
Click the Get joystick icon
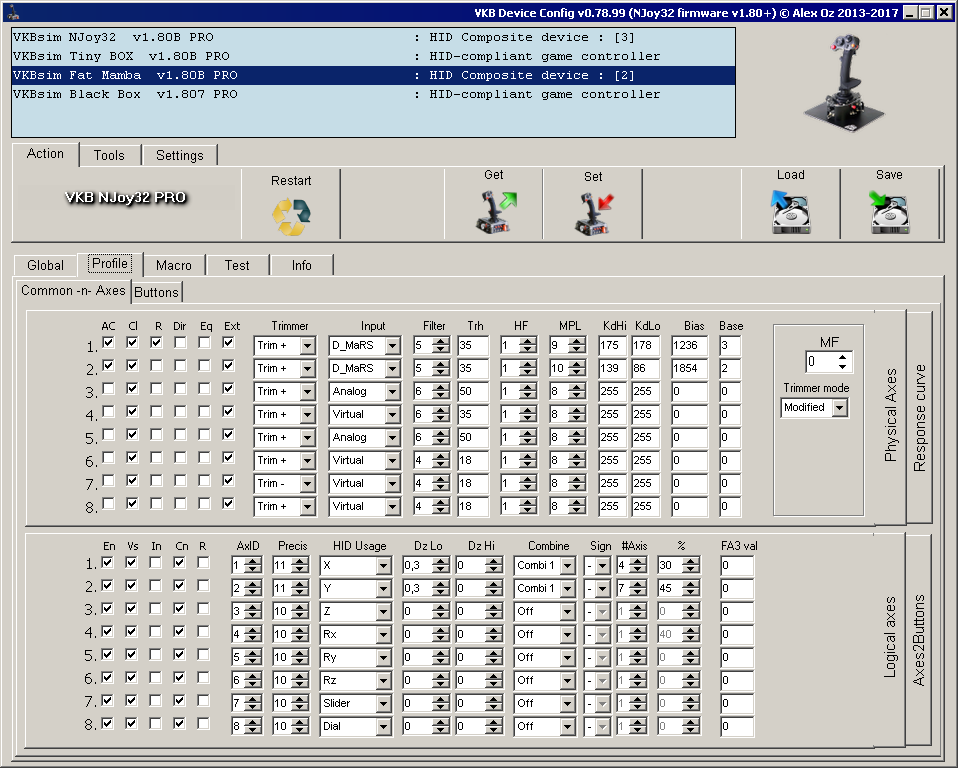coord(495,212)
